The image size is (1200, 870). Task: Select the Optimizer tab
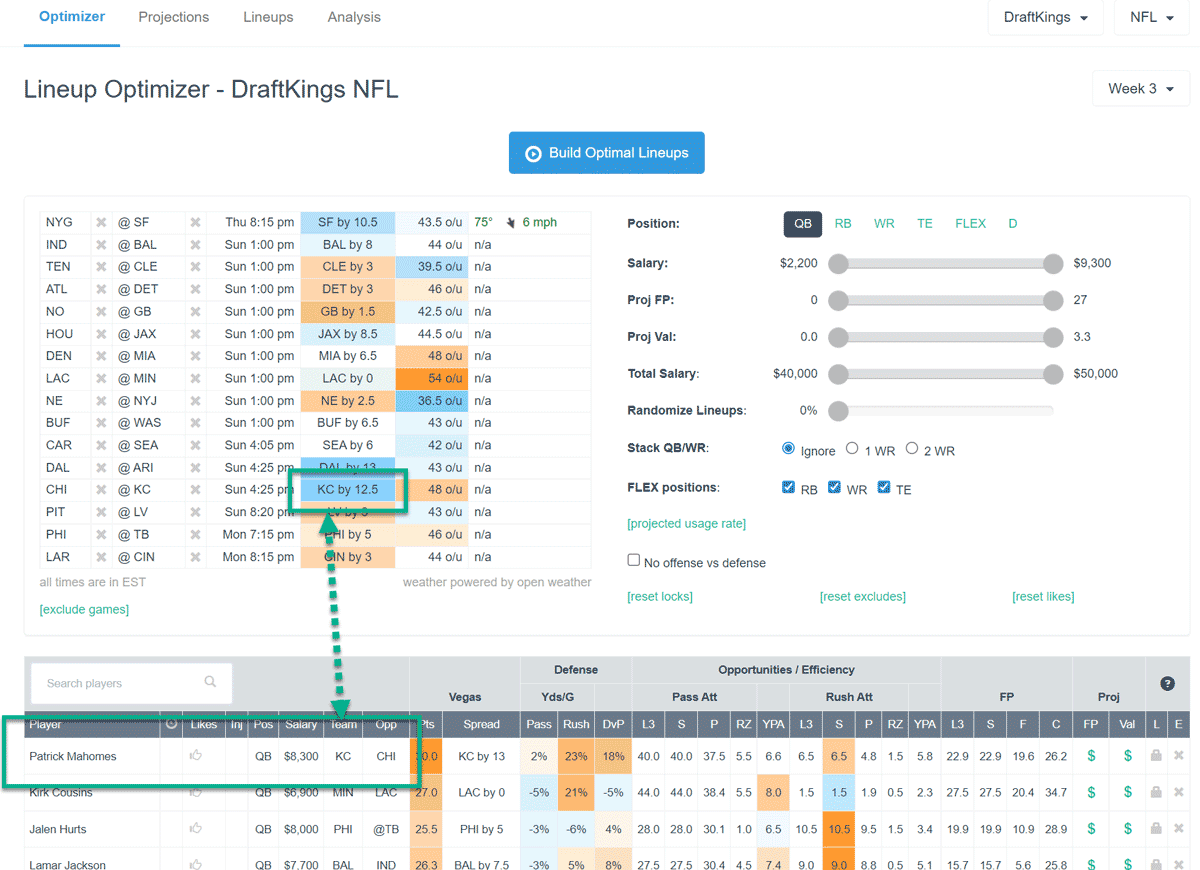click(x=72, y=17)
